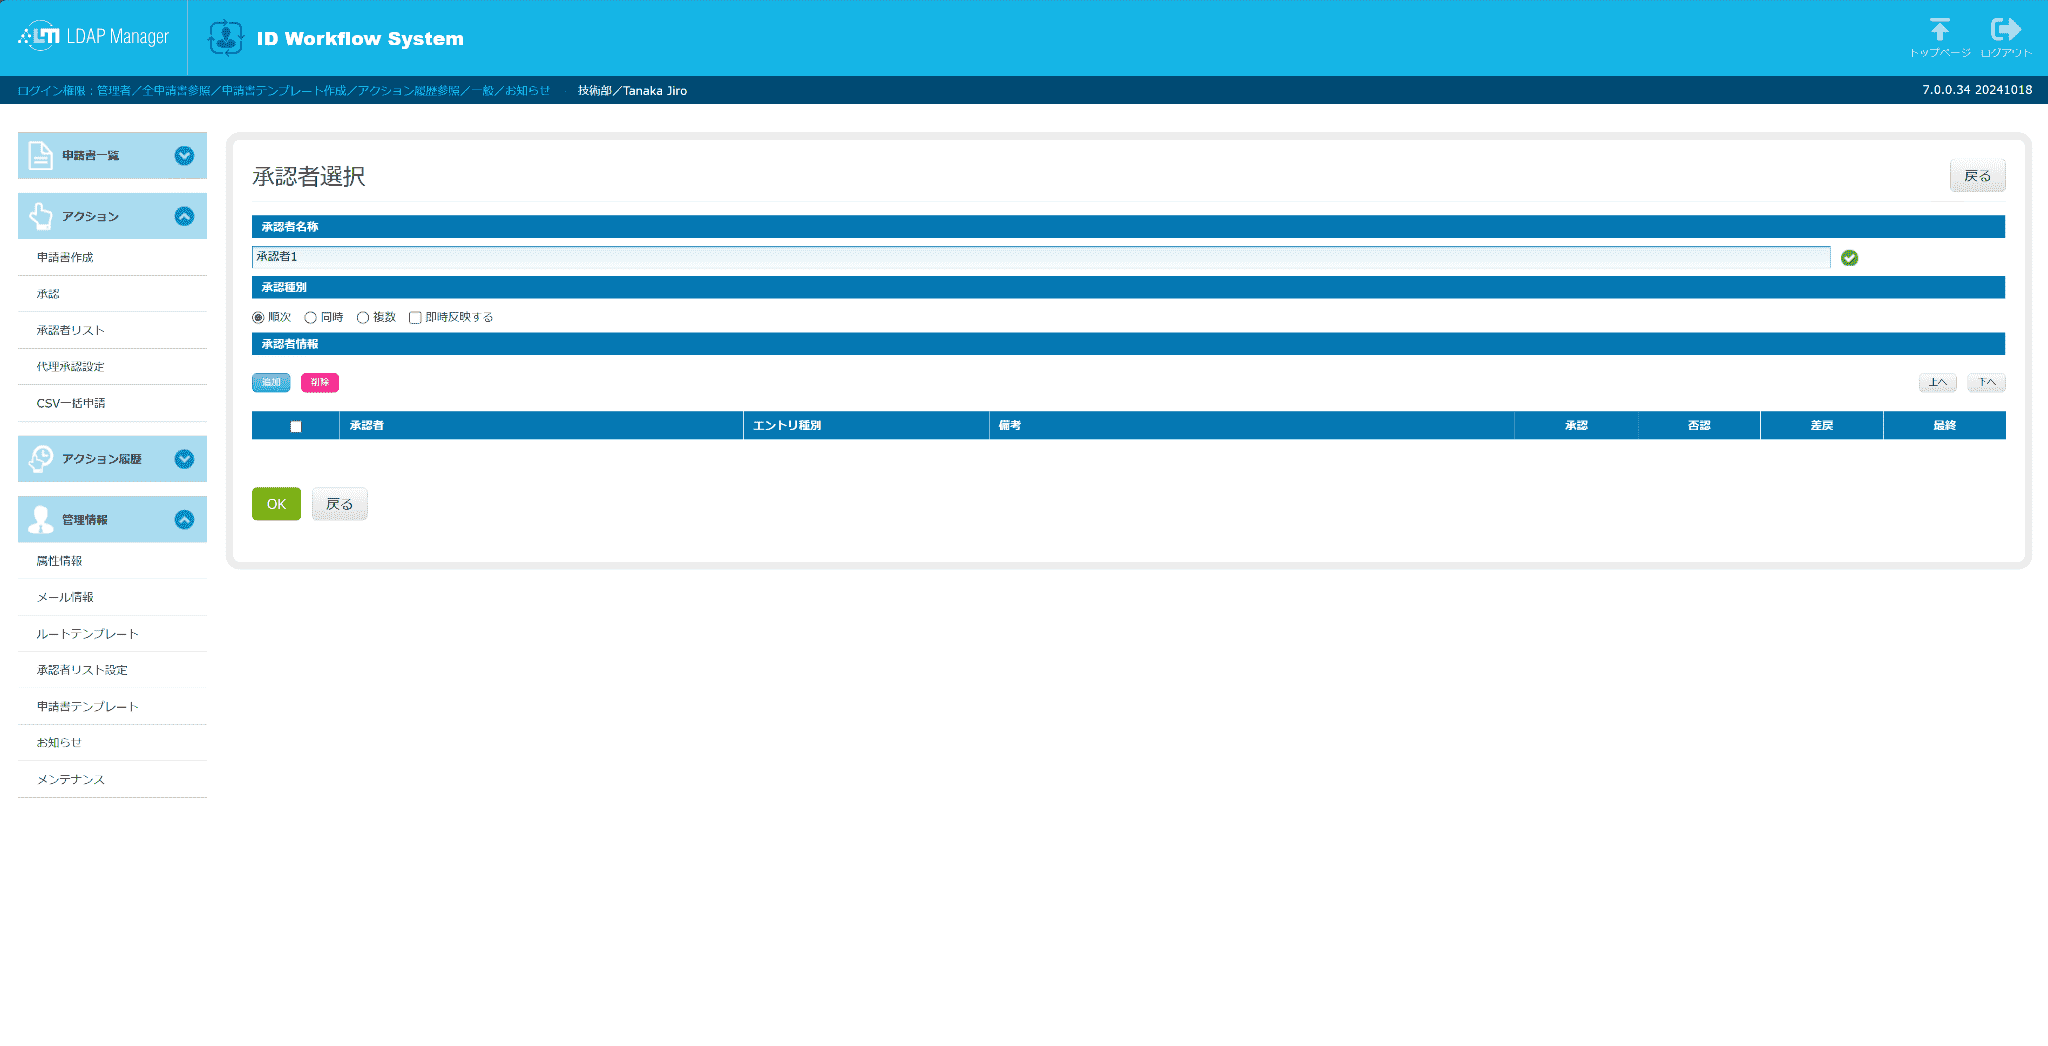2048x1046 pixels.
Task: Open 承認者リスト設定 menu item
Action: [112, 670]
